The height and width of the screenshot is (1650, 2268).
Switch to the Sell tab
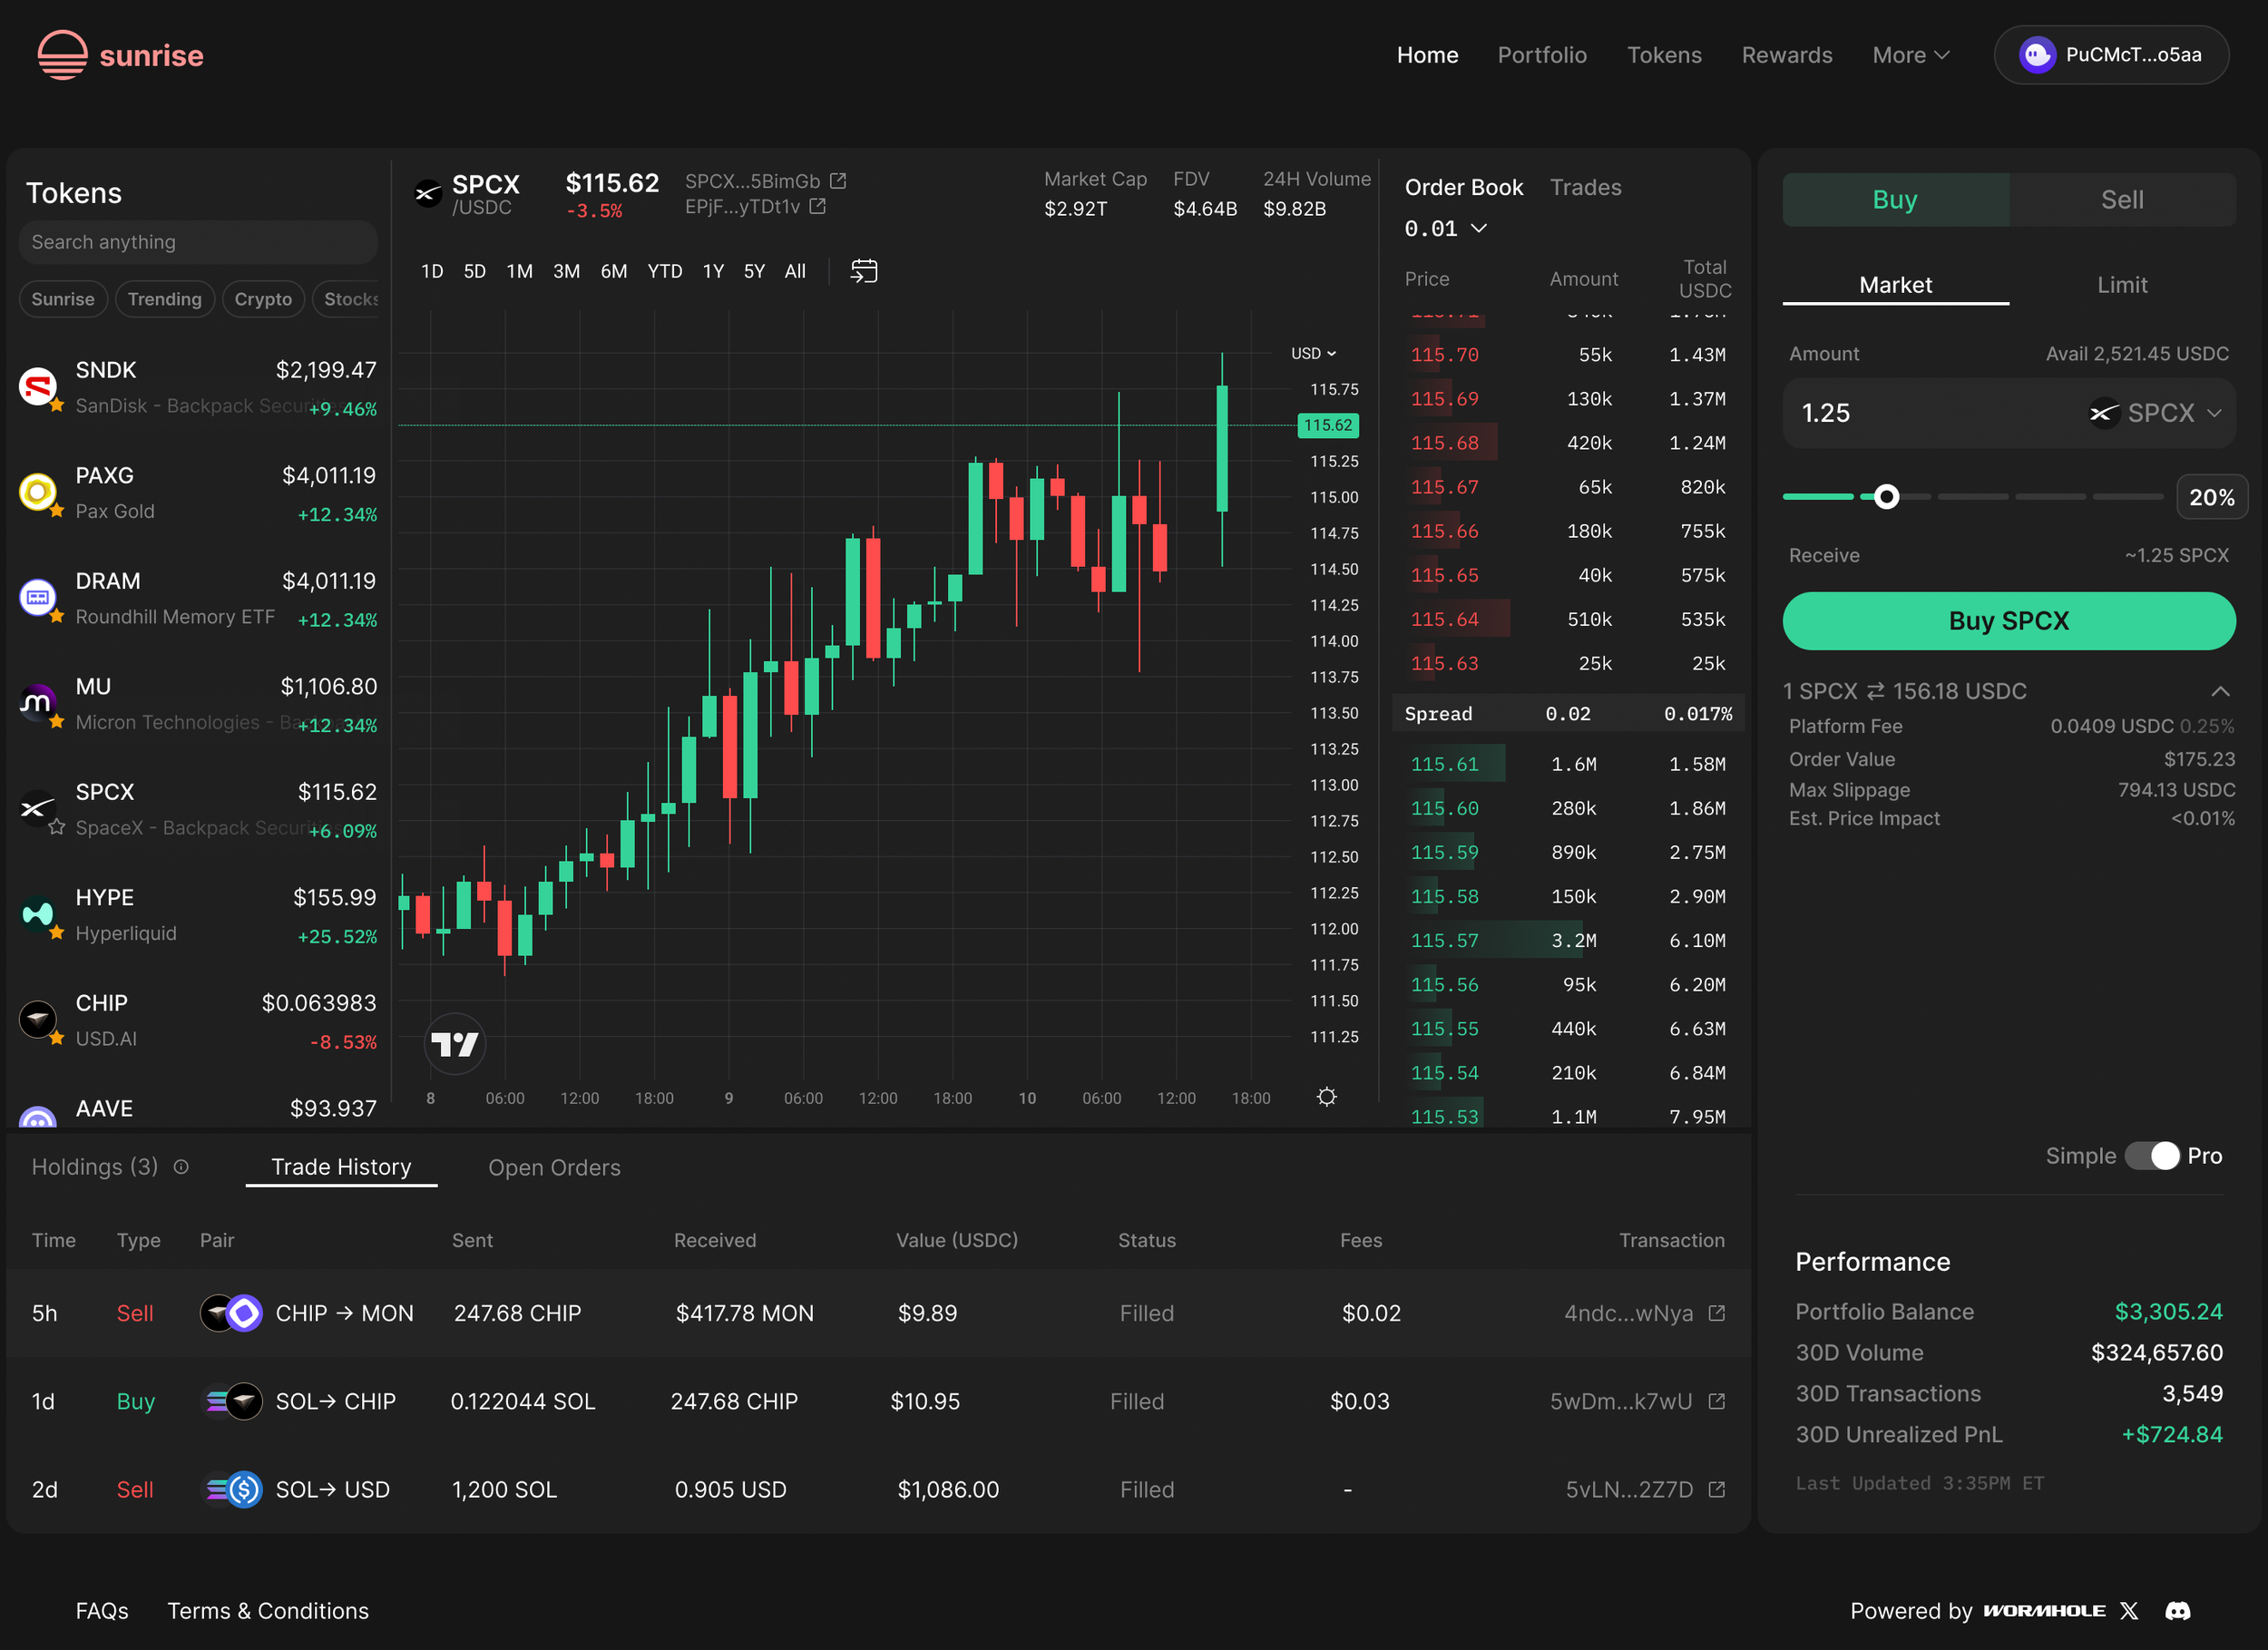2122,200
